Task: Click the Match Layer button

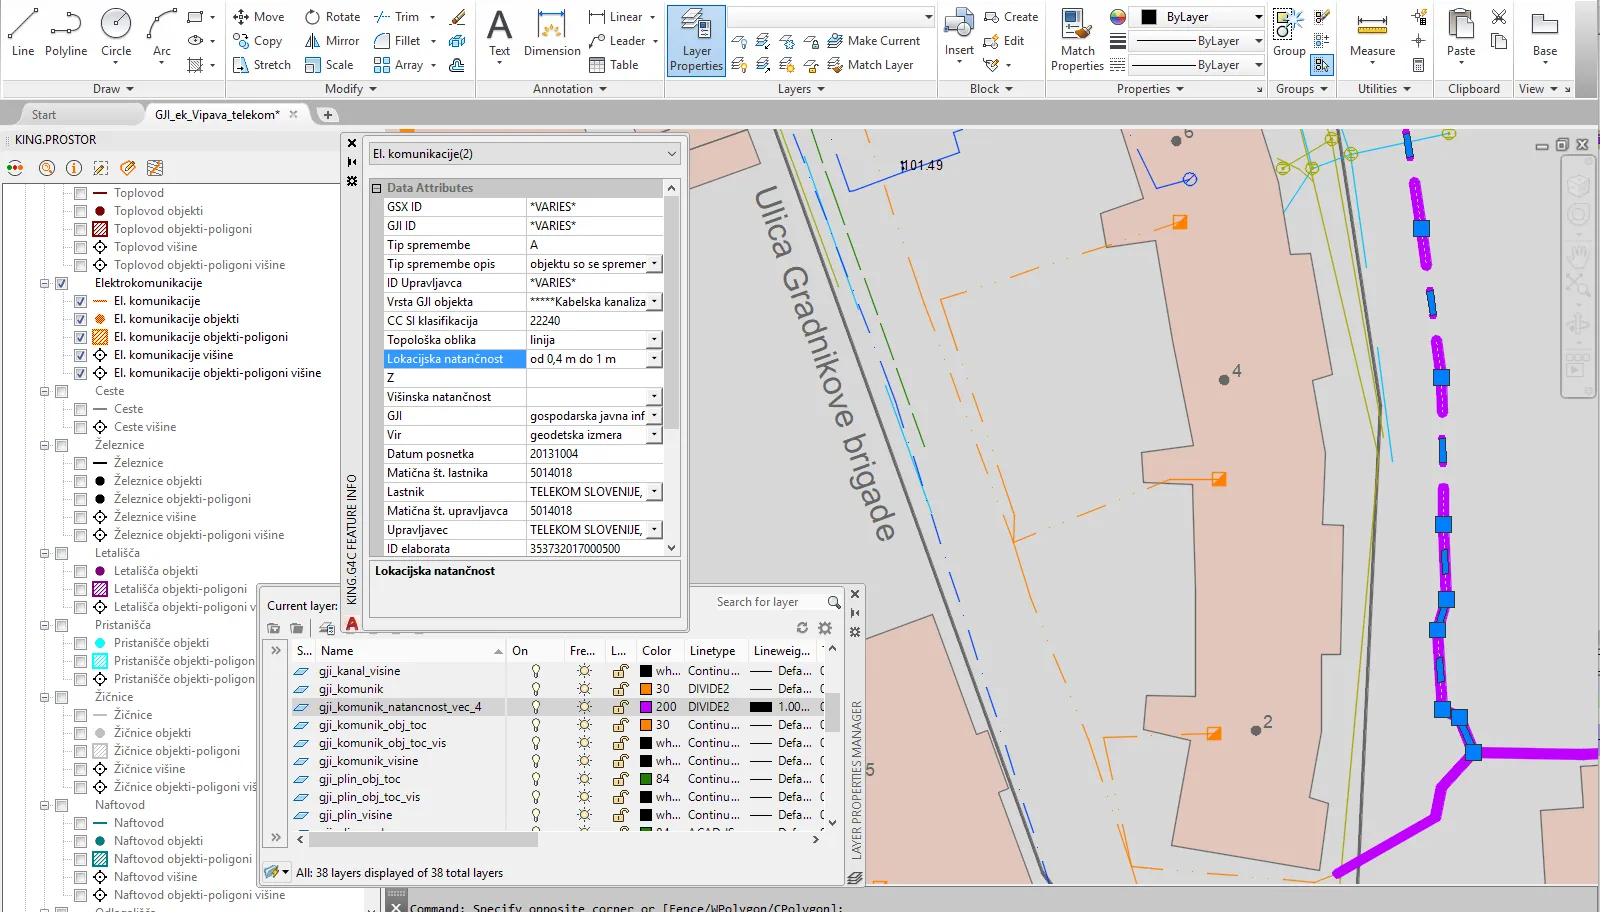Action: point(870,65)
